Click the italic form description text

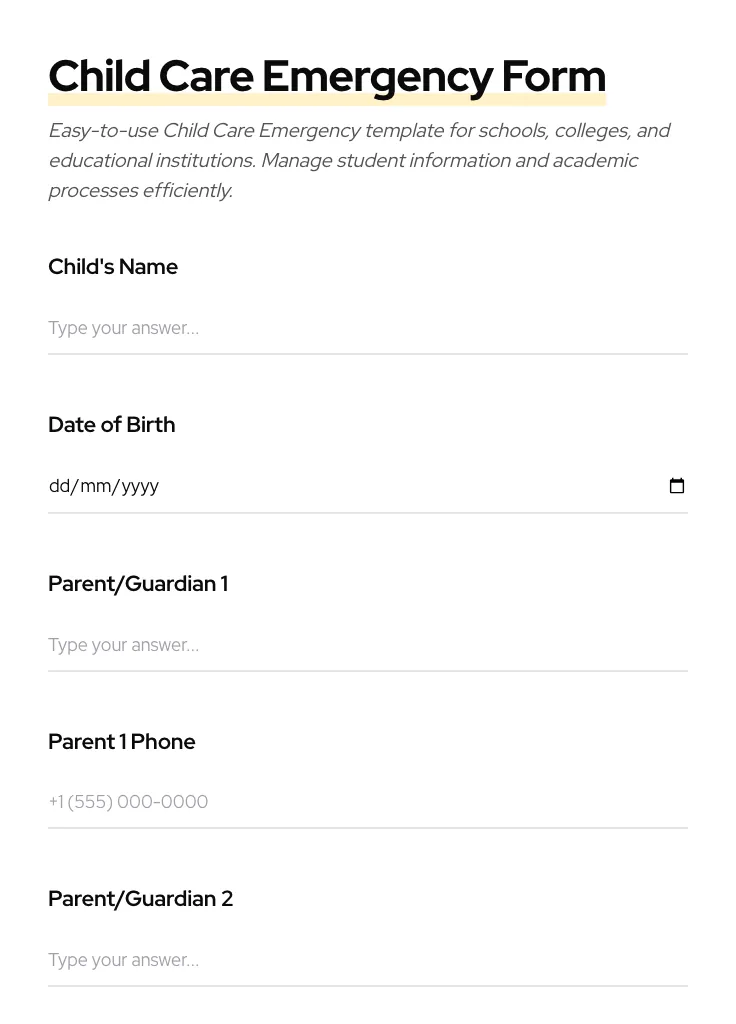pos(359,160)
